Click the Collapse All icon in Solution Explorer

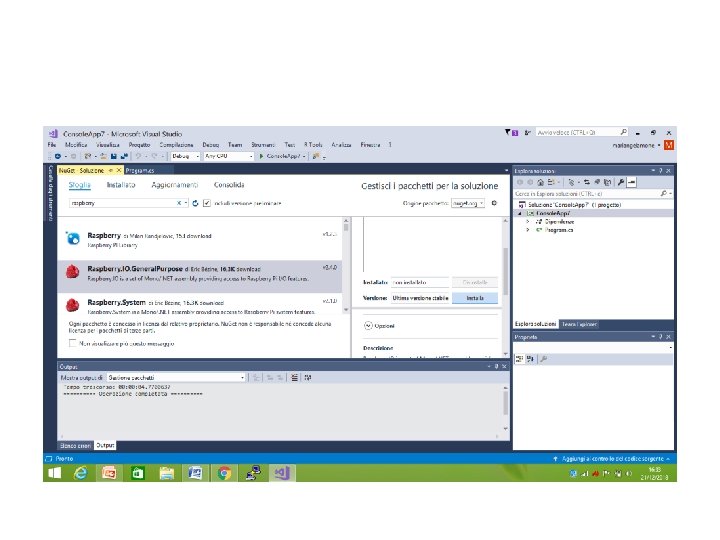(x=597, y=182)
